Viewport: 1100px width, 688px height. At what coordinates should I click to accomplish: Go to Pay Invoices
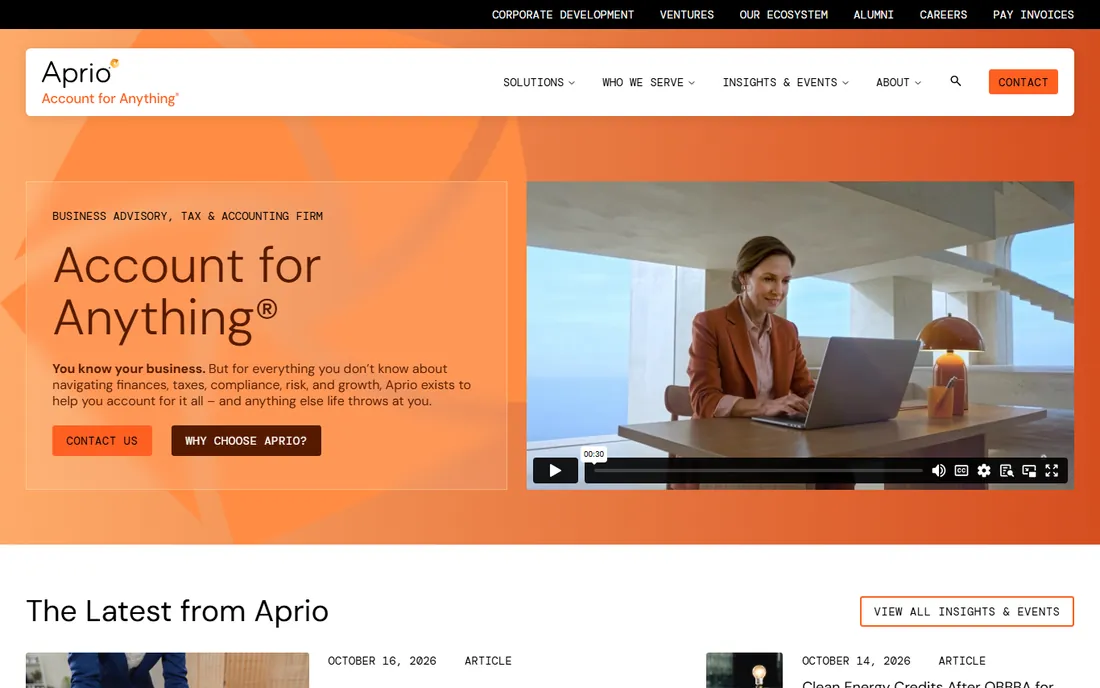1033,14
